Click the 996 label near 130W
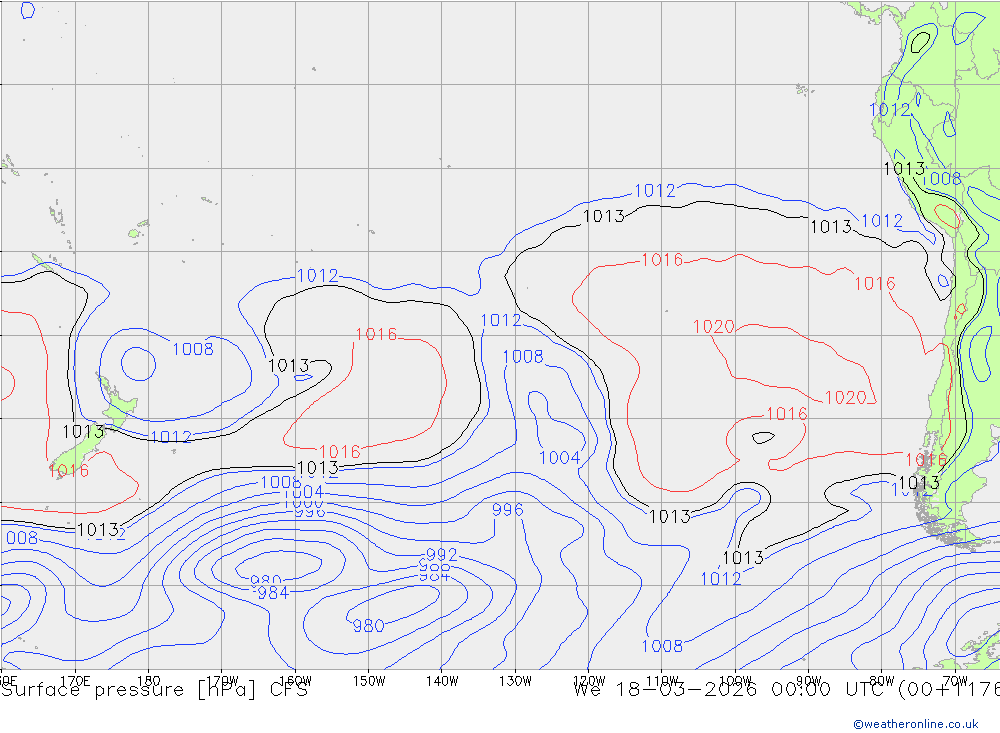The height and width of the screenshot is (733, 1000). pos(508,510)
